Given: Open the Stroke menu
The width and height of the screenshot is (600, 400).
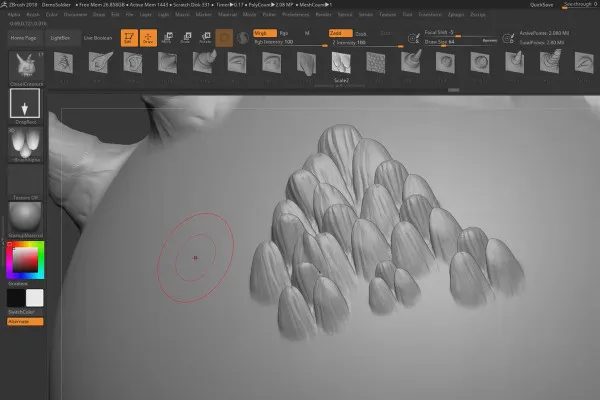Looking at the screenshot, I should click(366, 15).
